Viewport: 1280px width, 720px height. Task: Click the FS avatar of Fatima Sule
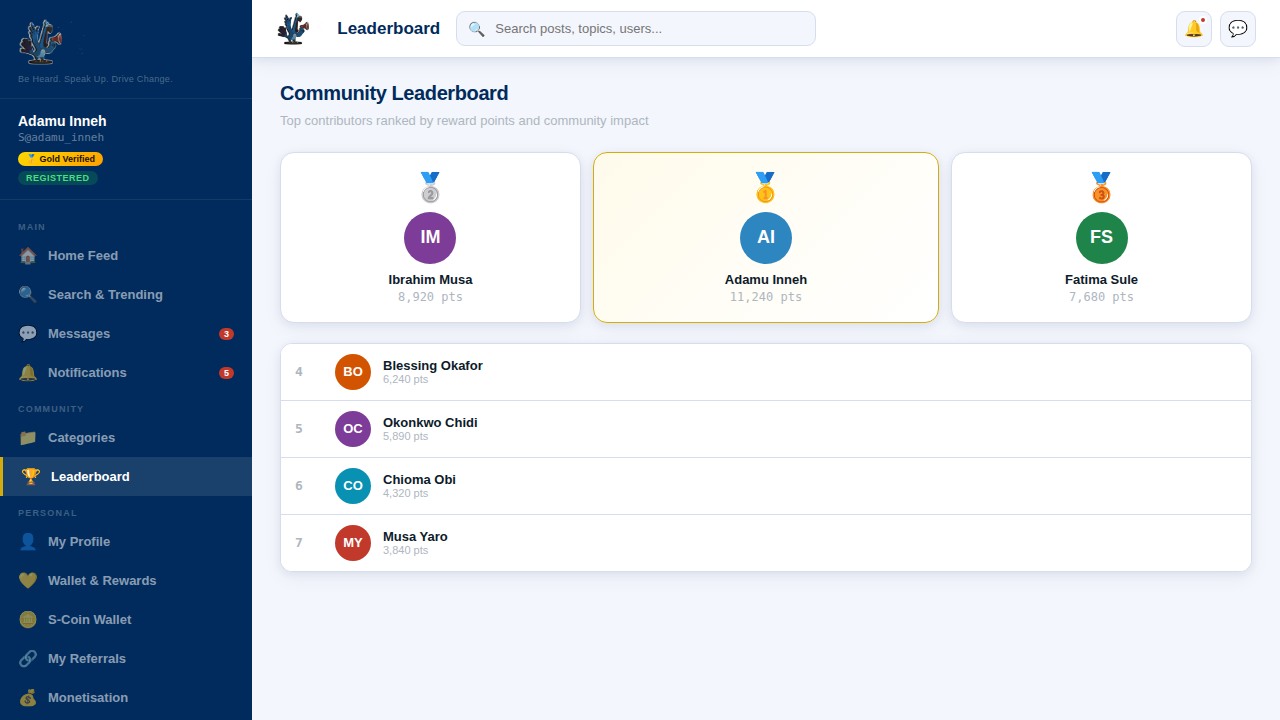click(1101, 238)
